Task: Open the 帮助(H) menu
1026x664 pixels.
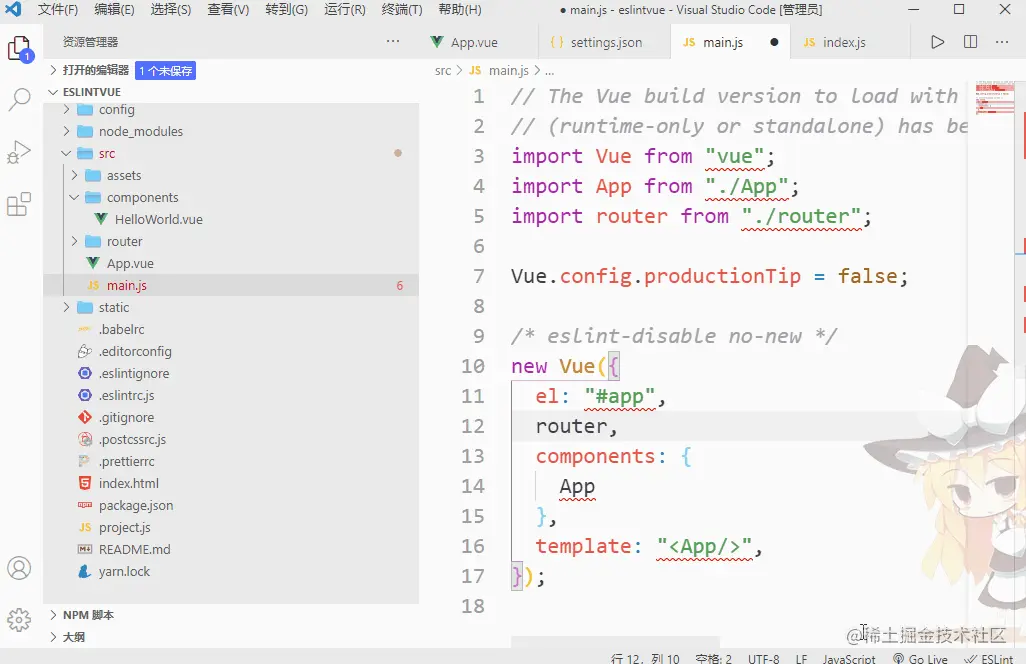Action: coord(460,9)
